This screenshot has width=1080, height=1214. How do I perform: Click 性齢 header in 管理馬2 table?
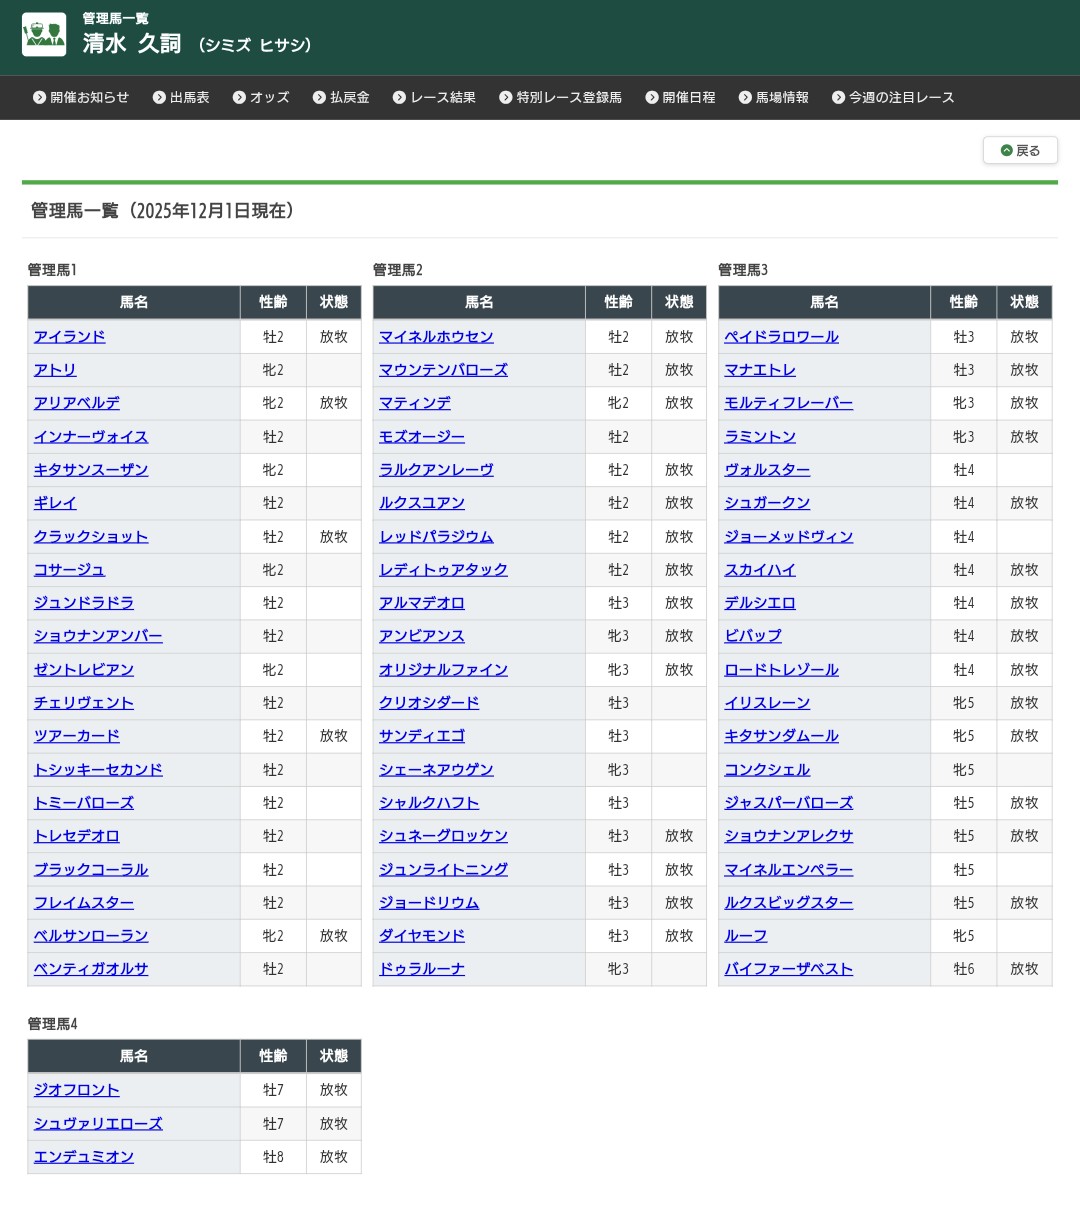point(618,302)
